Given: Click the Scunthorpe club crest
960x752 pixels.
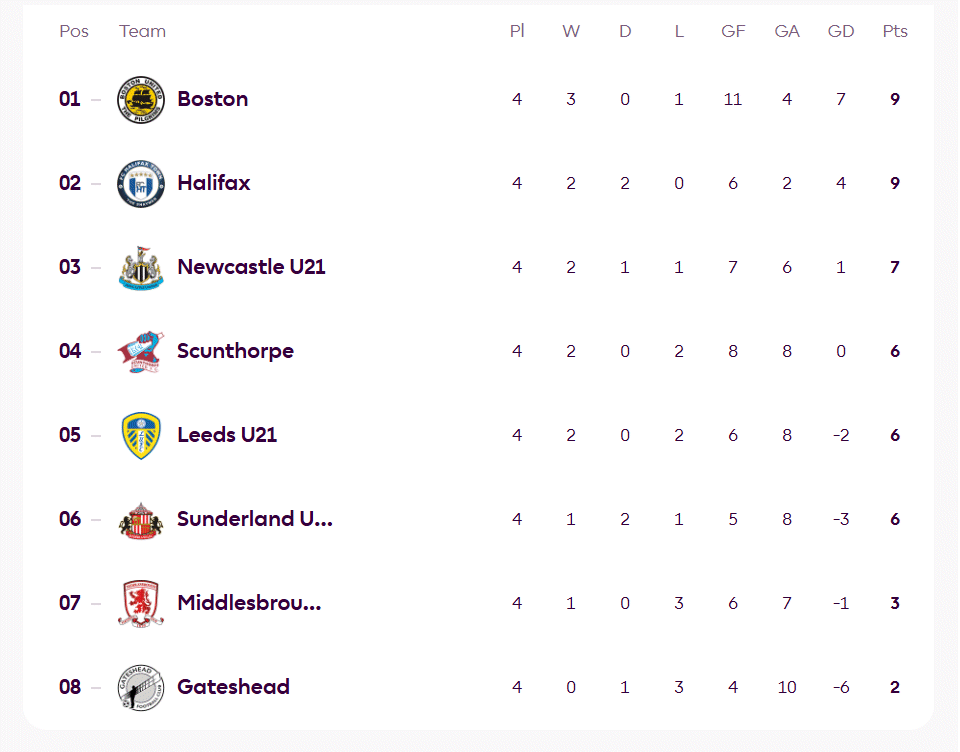Looking at the screenshot, I should click(x=141, y=352).
